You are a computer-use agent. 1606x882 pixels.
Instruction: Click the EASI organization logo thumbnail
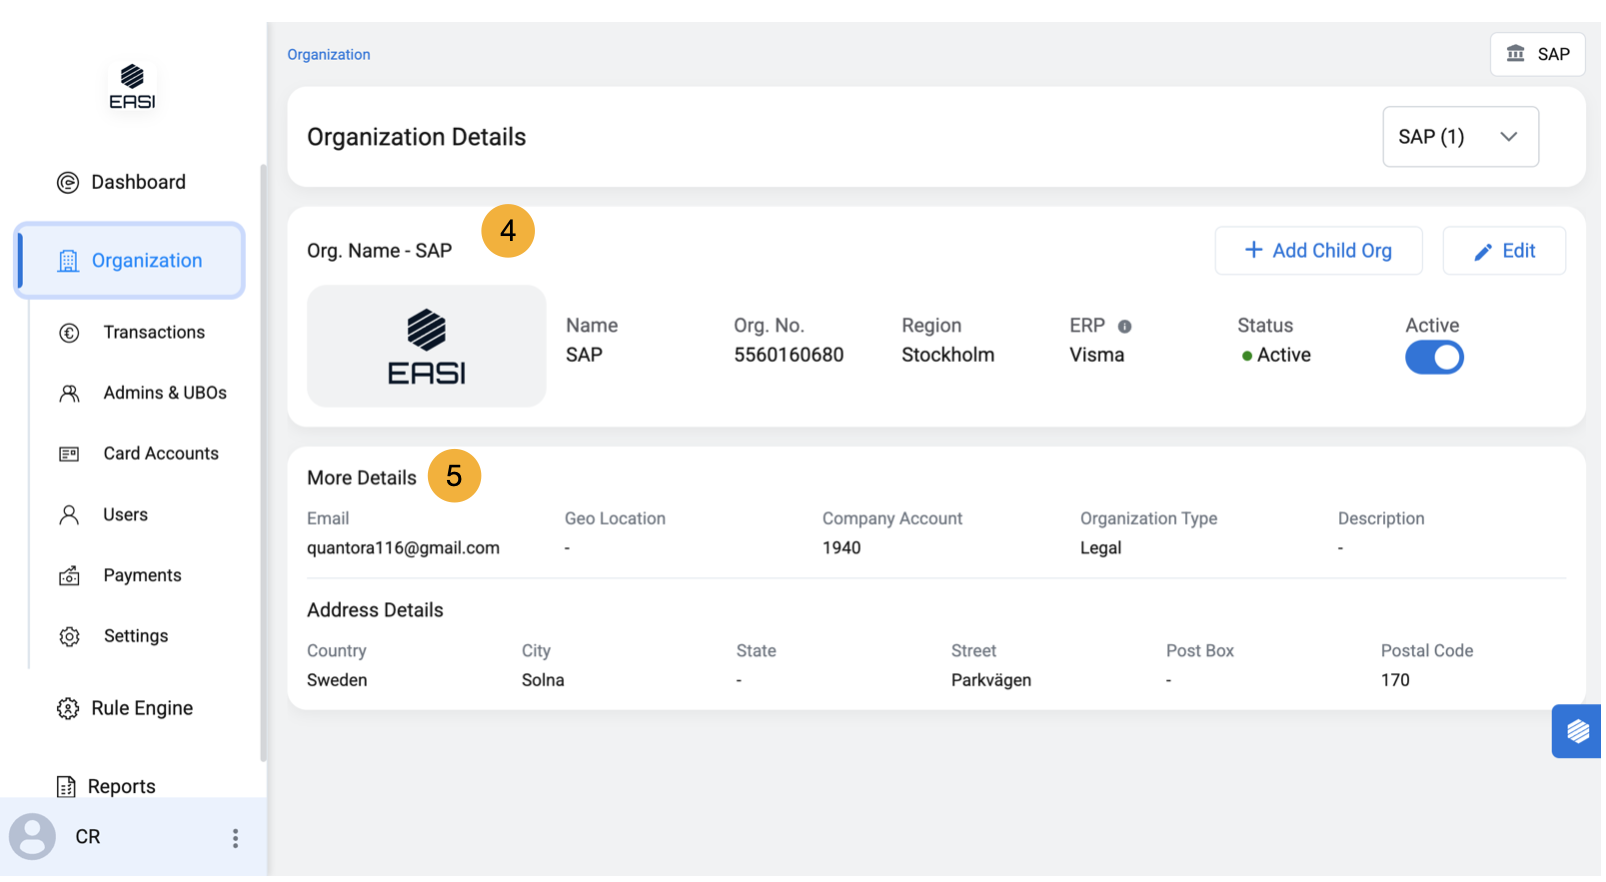tap(426, 346)
